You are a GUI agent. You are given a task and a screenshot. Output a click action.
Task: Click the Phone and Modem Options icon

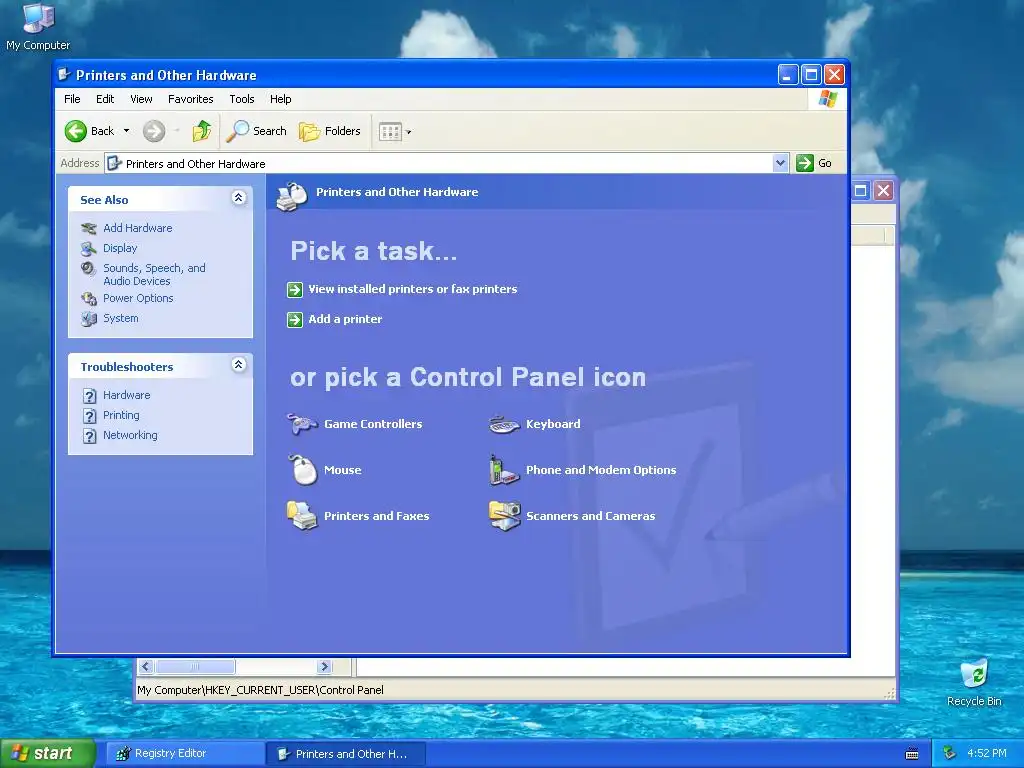[x=504, y=470]
